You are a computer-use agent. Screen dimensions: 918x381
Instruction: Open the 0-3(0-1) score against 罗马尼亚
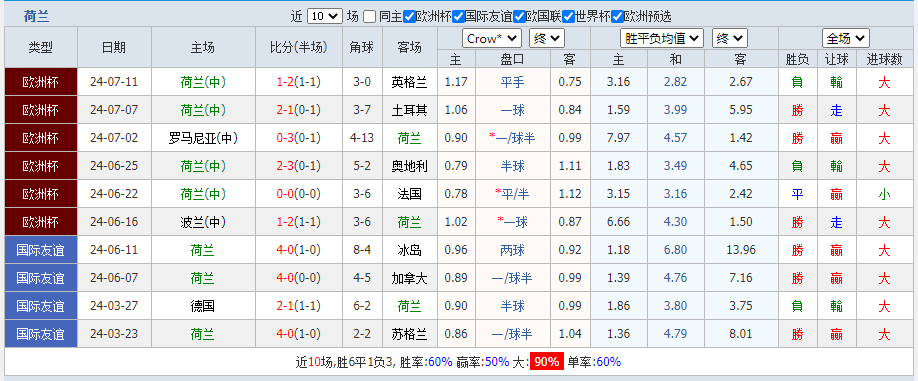[x=299, y=138]
